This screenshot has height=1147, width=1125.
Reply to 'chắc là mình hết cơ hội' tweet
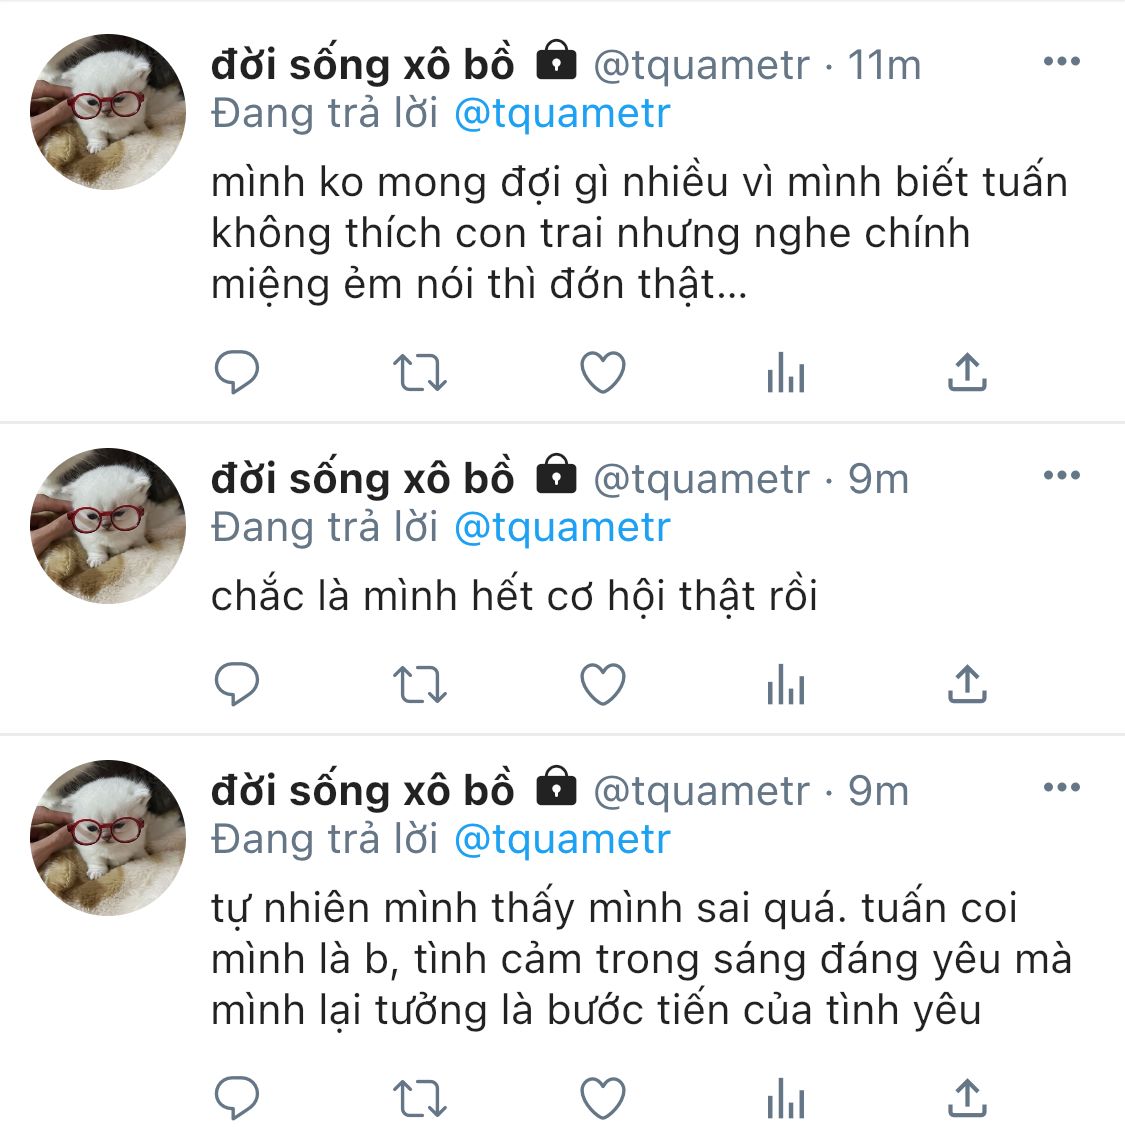[236, 684]
